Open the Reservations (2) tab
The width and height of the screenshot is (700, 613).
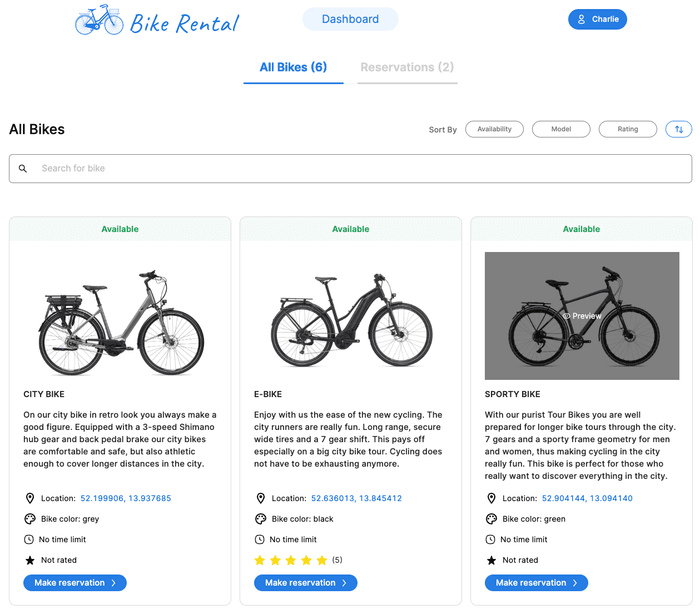click(x=407, y=68)
